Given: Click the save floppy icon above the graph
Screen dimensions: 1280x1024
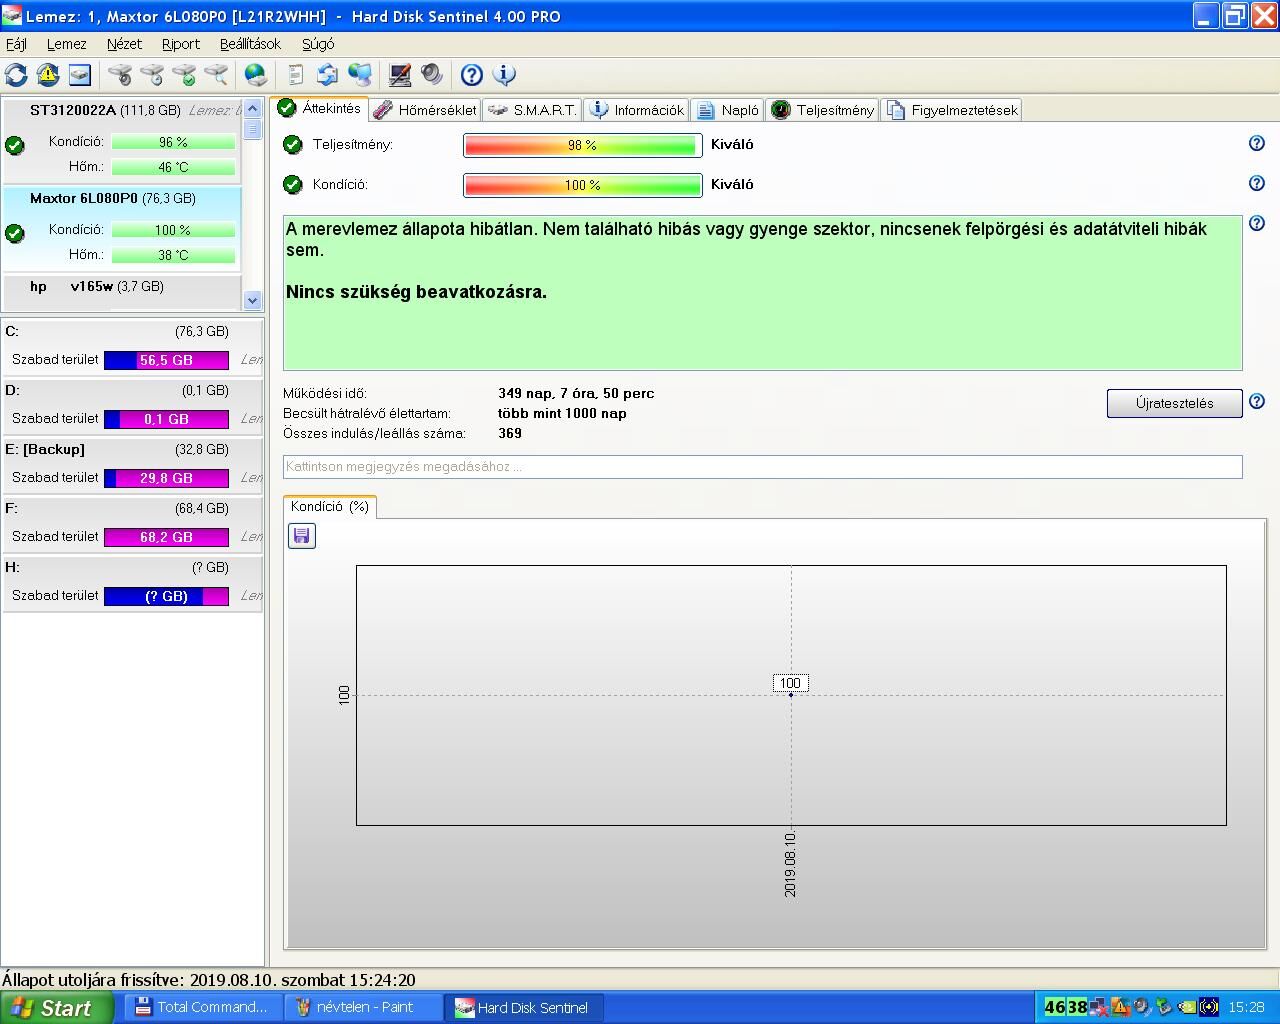Looking at the screenshot, I should coord(302,536).
